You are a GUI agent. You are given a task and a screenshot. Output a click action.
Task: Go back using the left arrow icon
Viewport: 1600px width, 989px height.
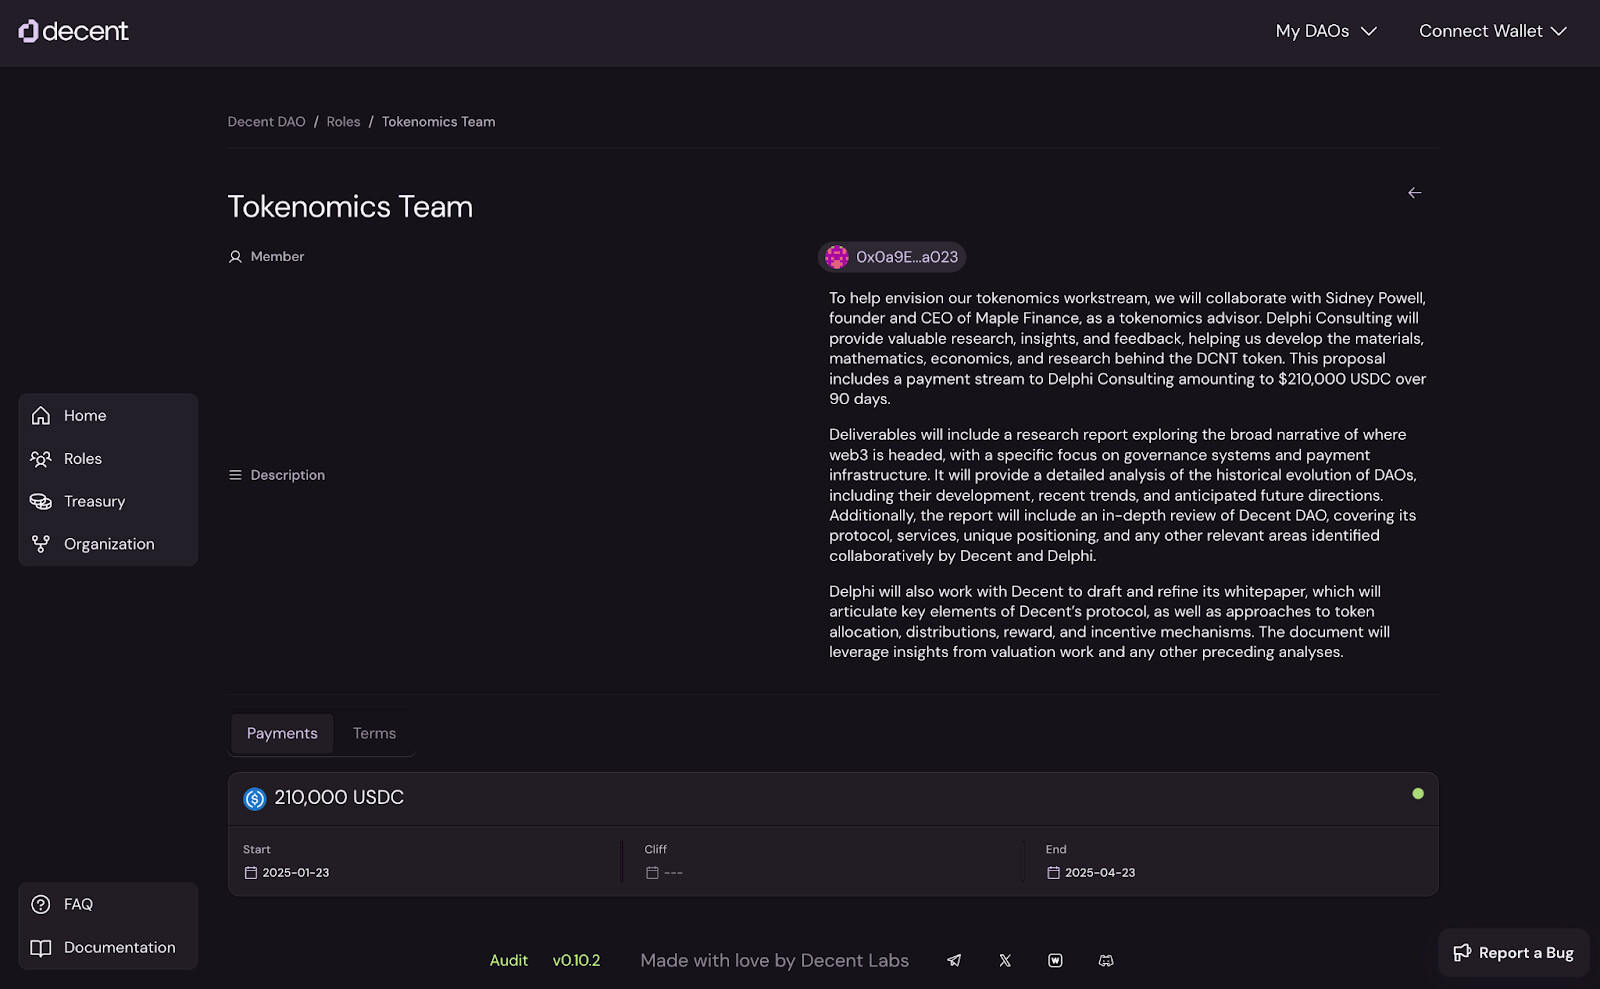(x=1414, y=193)
